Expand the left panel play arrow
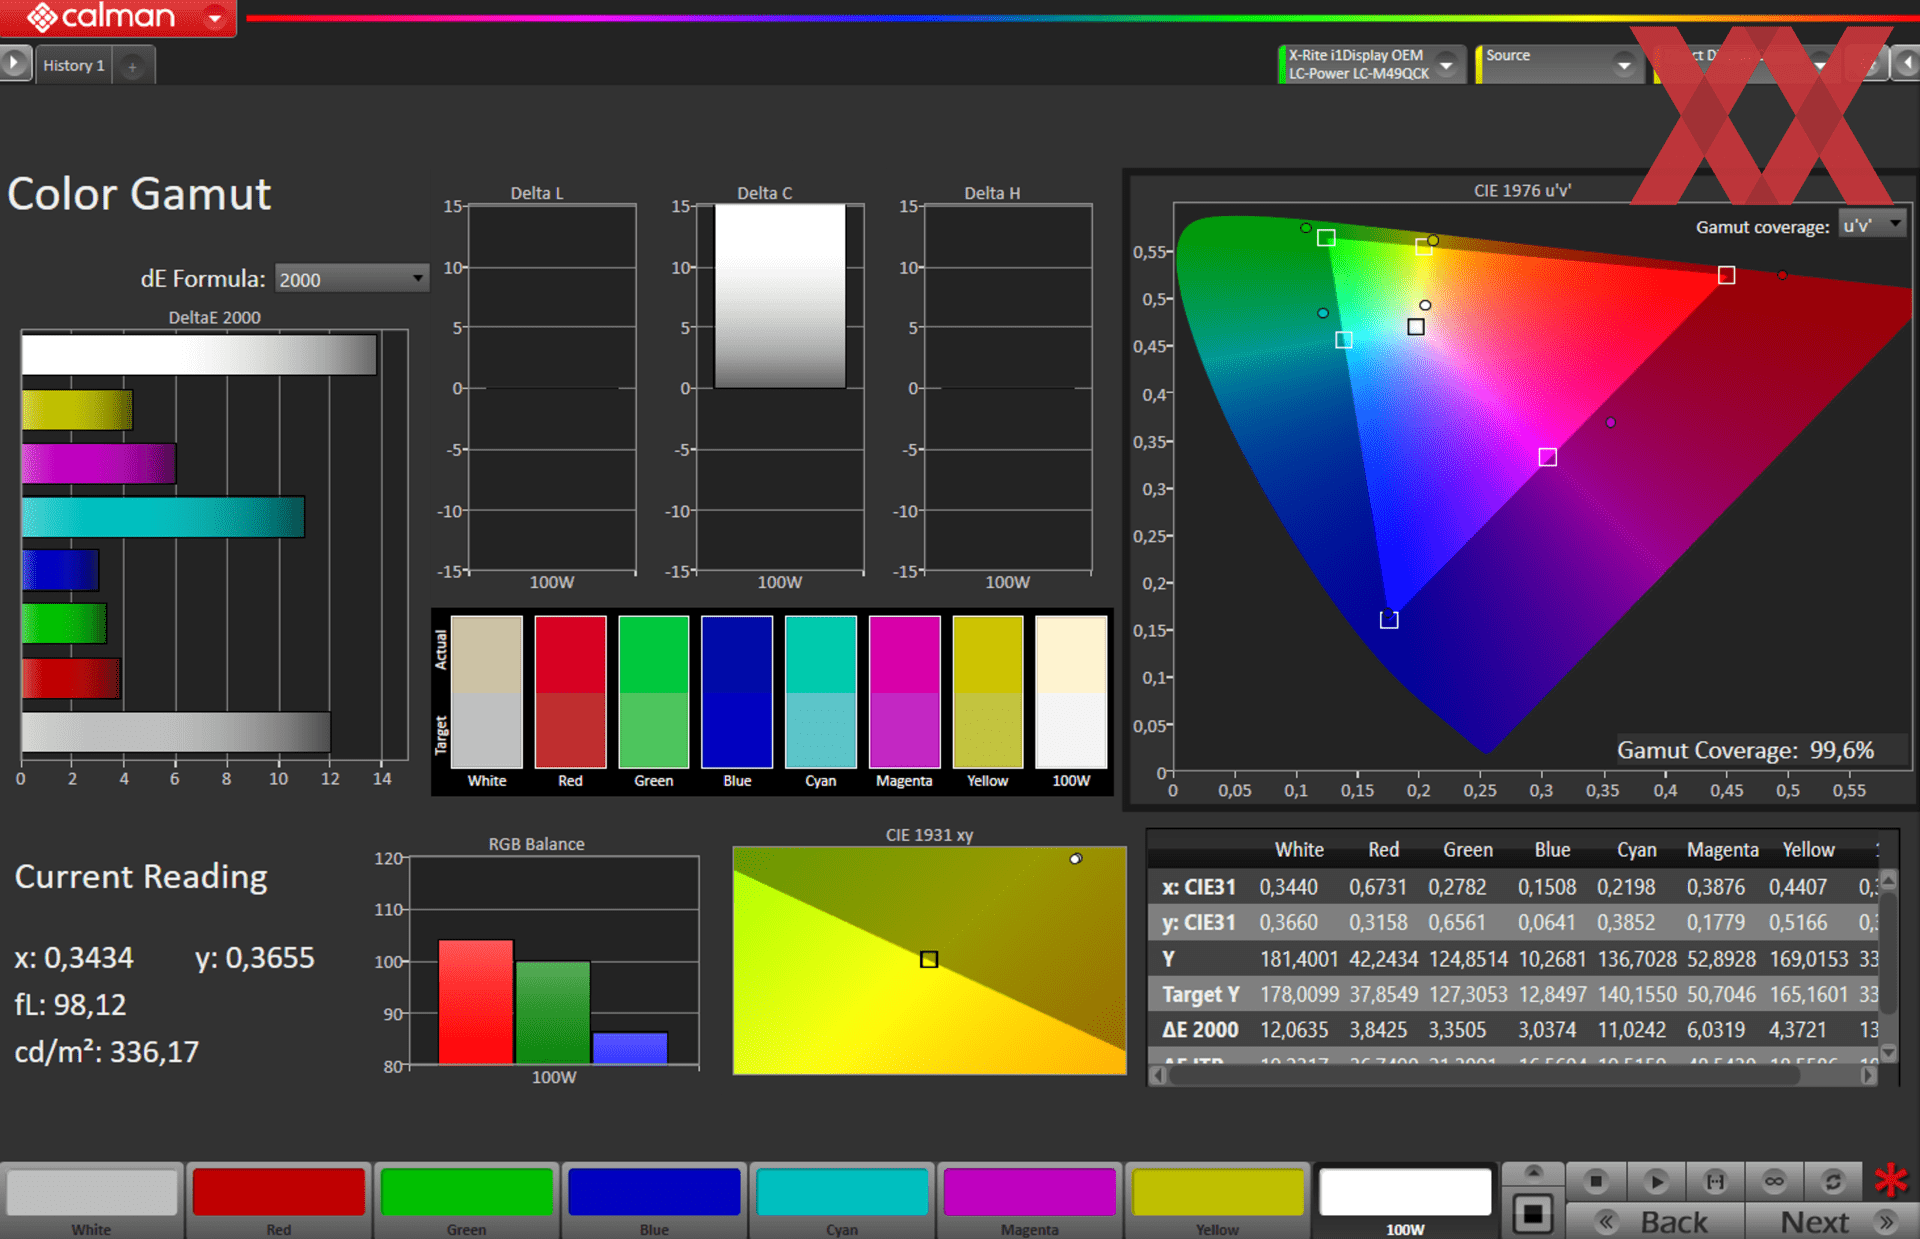Viewport: 1920px width, 1239px height. 14,63
